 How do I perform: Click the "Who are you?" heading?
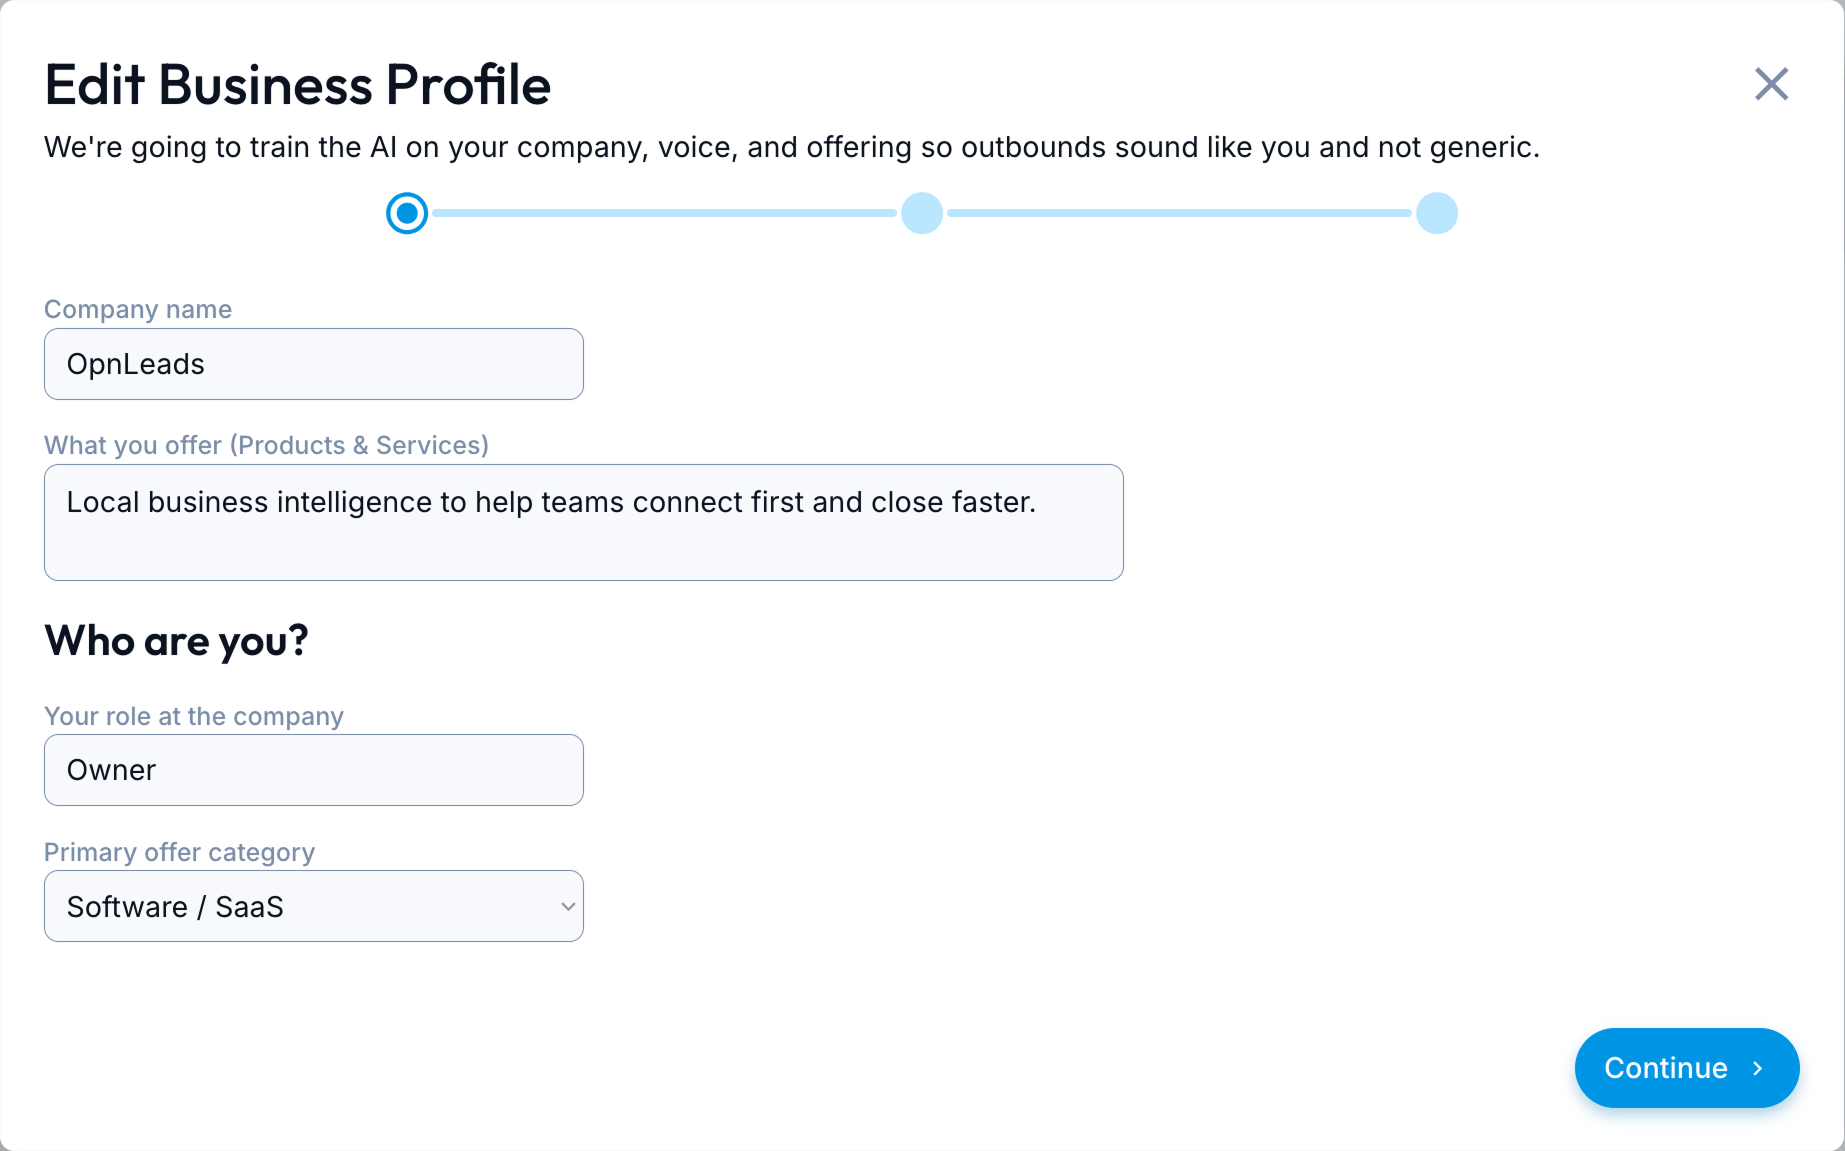176,640
